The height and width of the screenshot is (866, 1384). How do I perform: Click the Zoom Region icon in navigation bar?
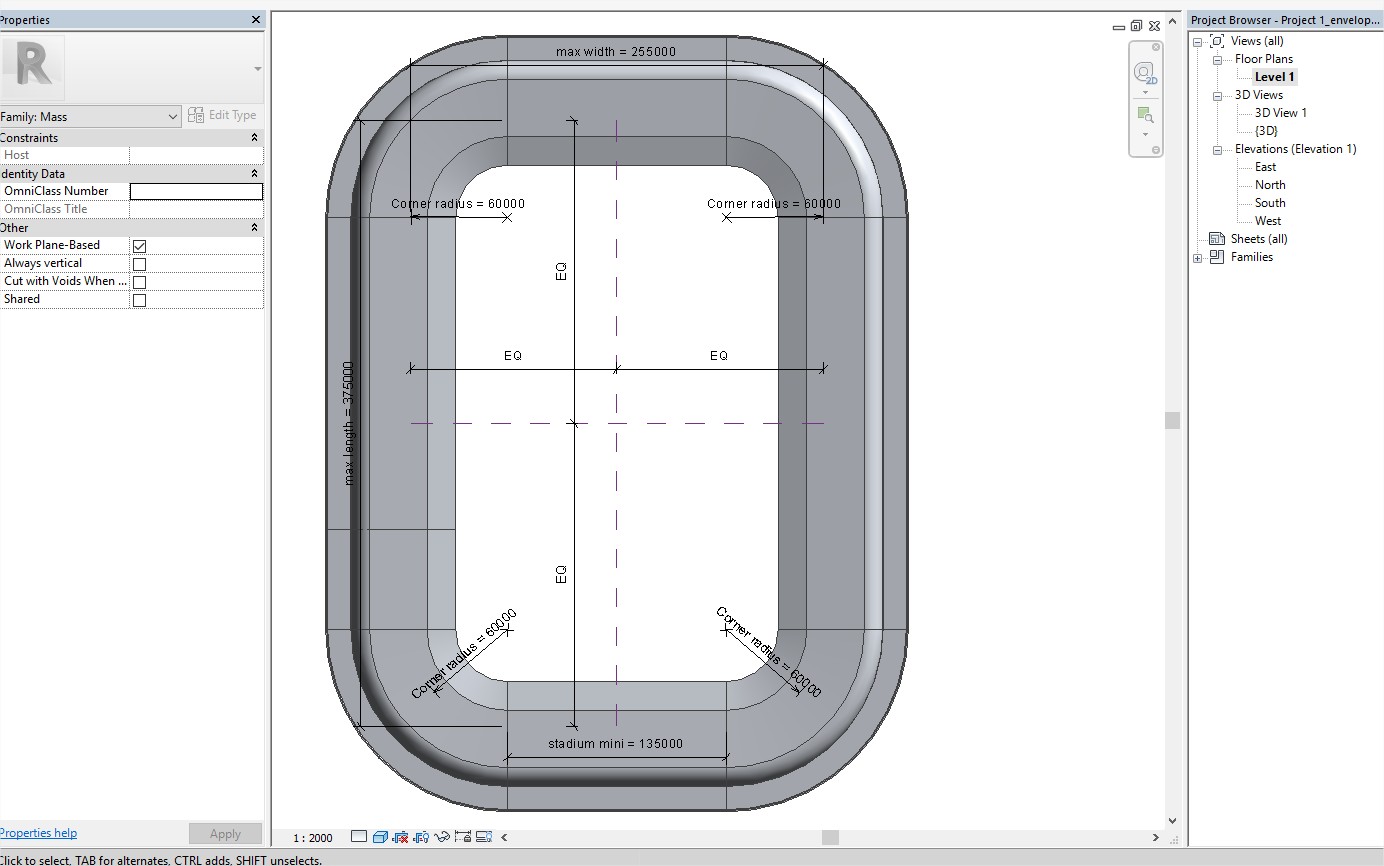point(1145,115)
